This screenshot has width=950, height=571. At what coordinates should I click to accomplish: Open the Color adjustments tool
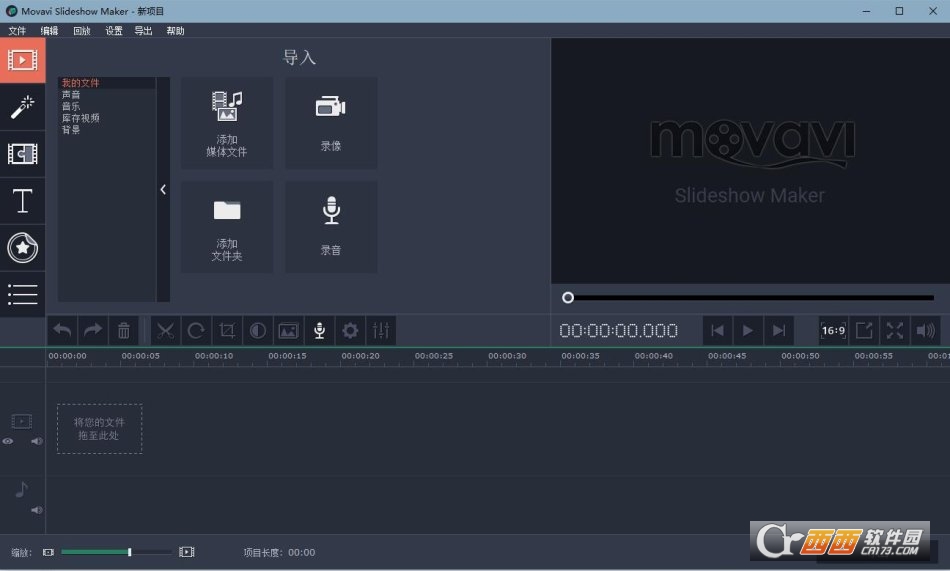point(257,330)
